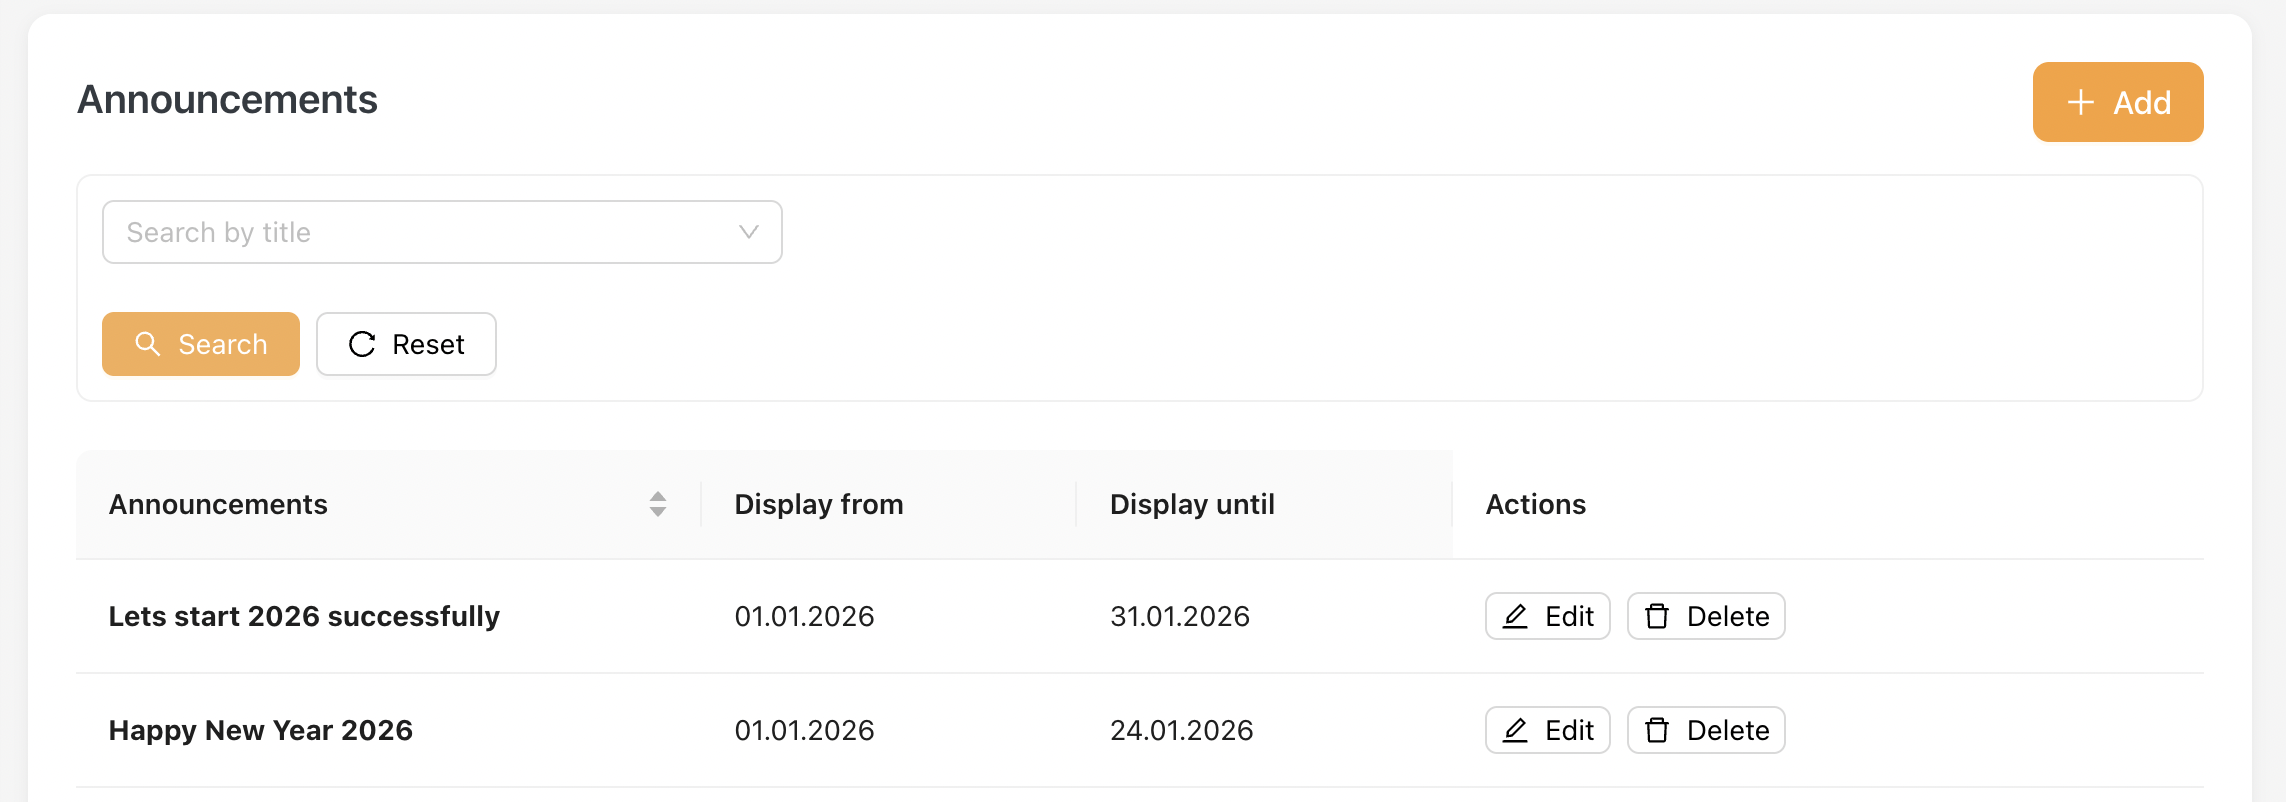2286x802 pixels.
Task: Focus the Search by title field
Action: (x=420, y=232)
